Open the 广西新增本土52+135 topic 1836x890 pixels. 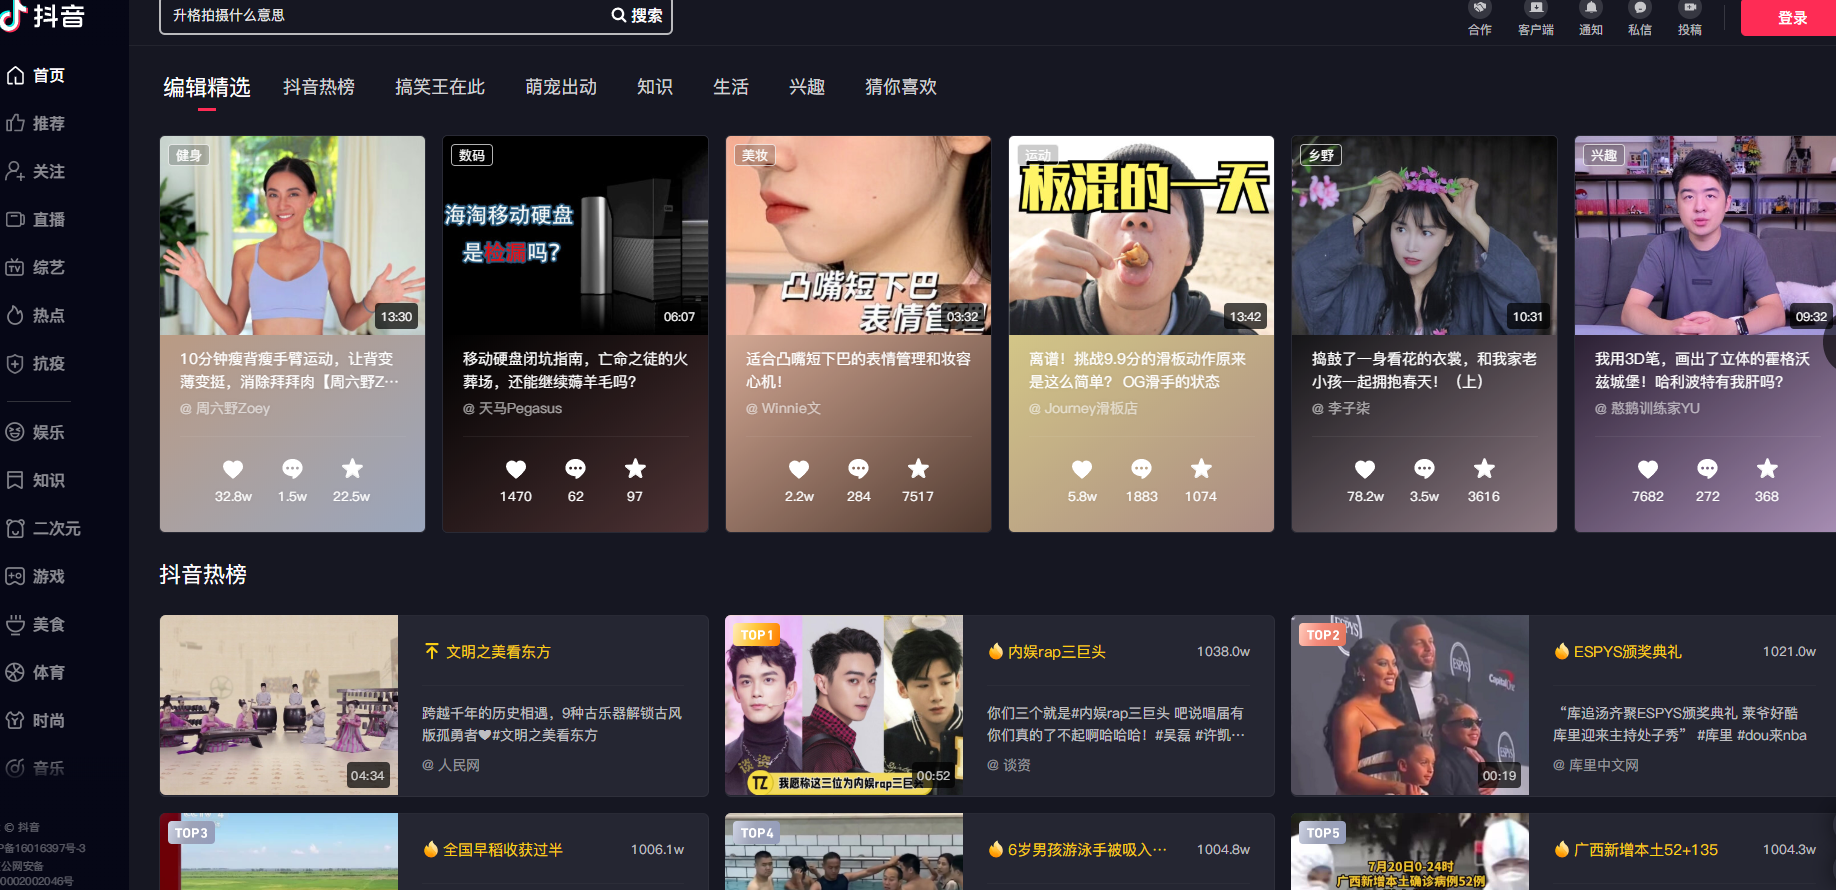click(1646, 849)
